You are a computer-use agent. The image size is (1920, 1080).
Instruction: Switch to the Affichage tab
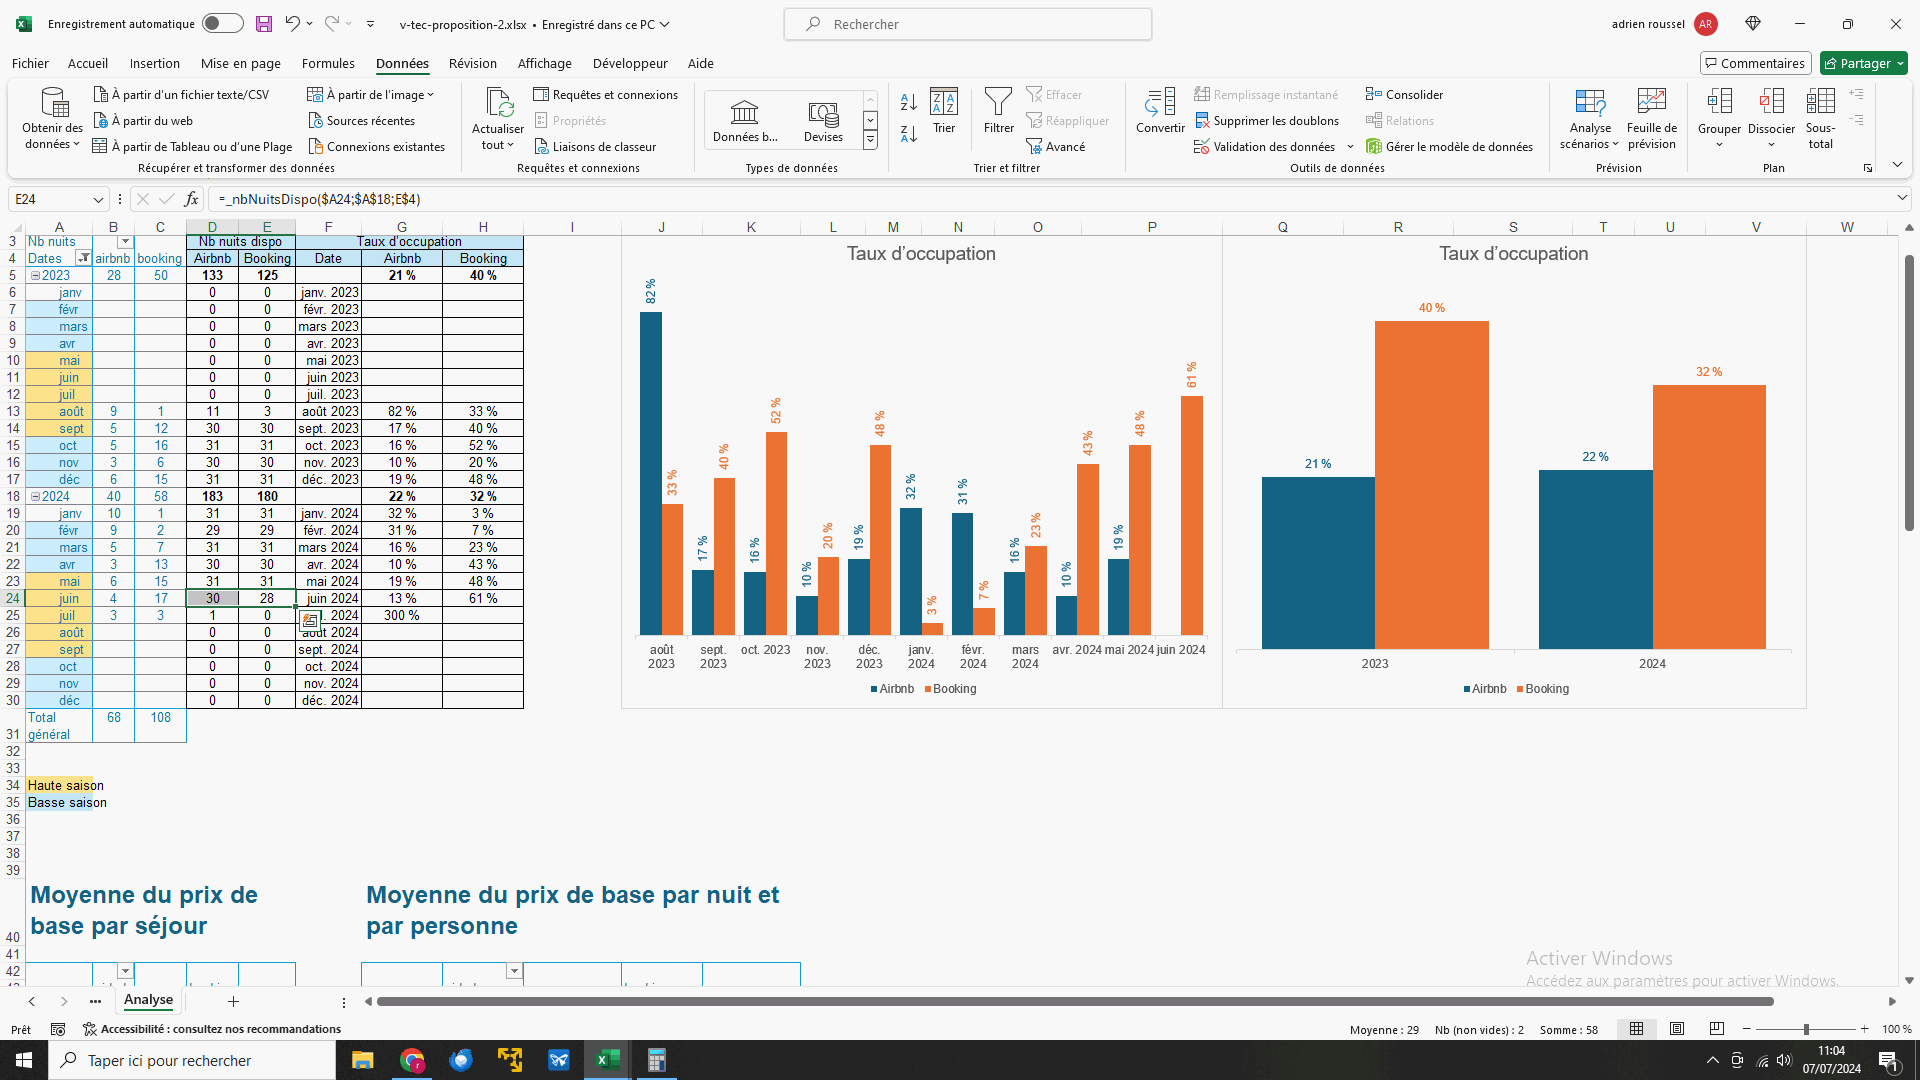tap(544, 63)
